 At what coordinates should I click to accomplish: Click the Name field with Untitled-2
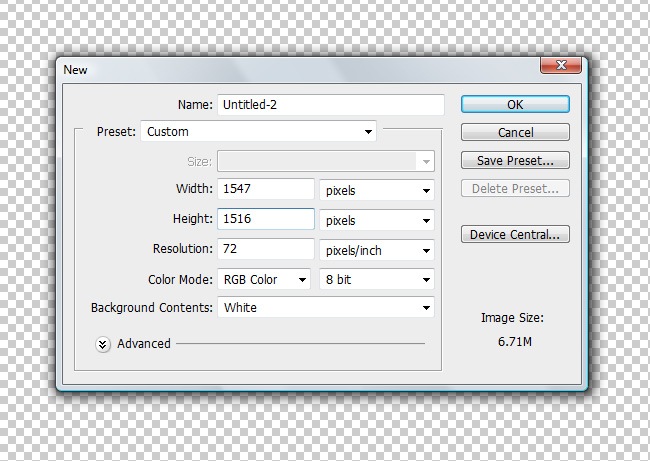[330, 104]
